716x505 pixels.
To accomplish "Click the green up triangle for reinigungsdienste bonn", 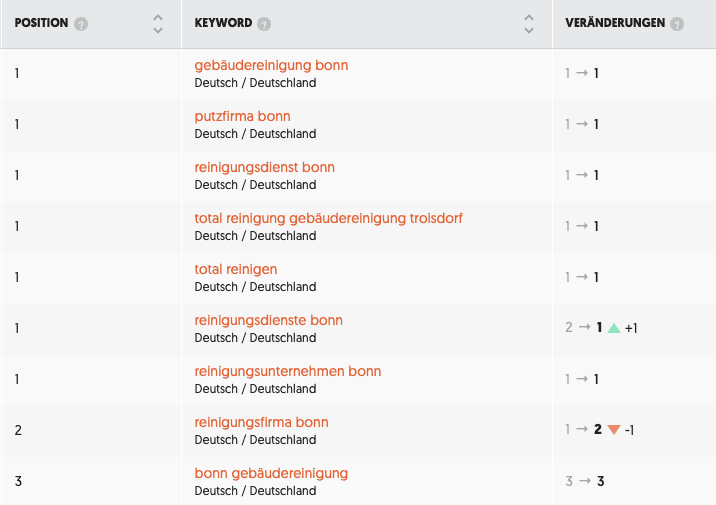I will tap(614, 328).
